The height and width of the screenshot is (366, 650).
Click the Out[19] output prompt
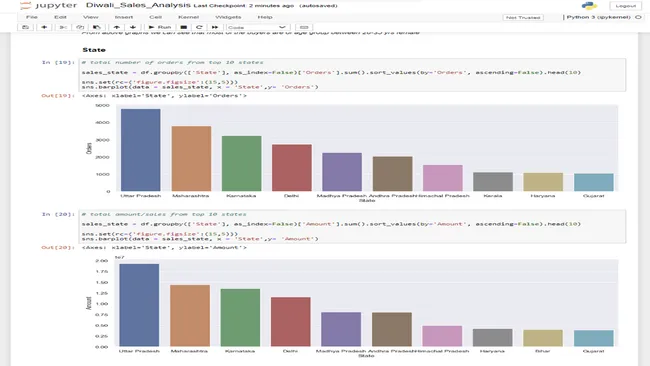(58, 96)
